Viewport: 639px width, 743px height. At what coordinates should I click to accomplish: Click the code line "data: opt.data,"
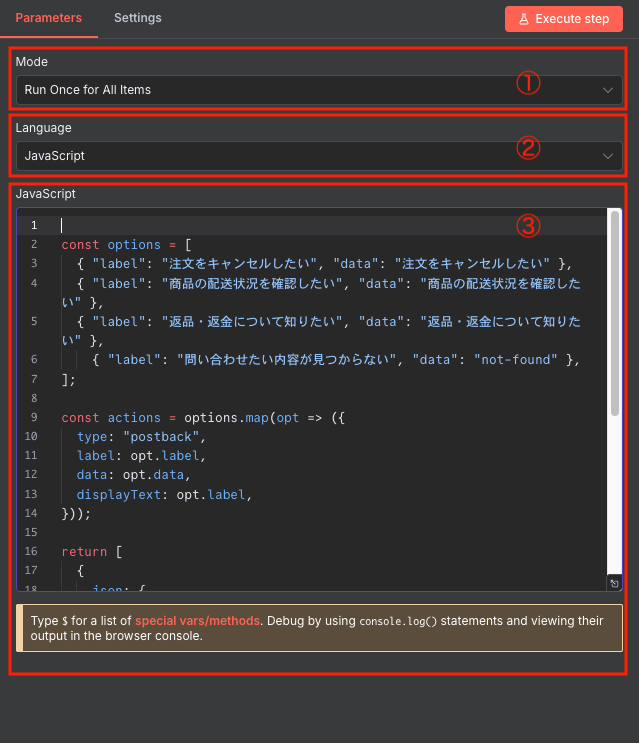(134, 475)
